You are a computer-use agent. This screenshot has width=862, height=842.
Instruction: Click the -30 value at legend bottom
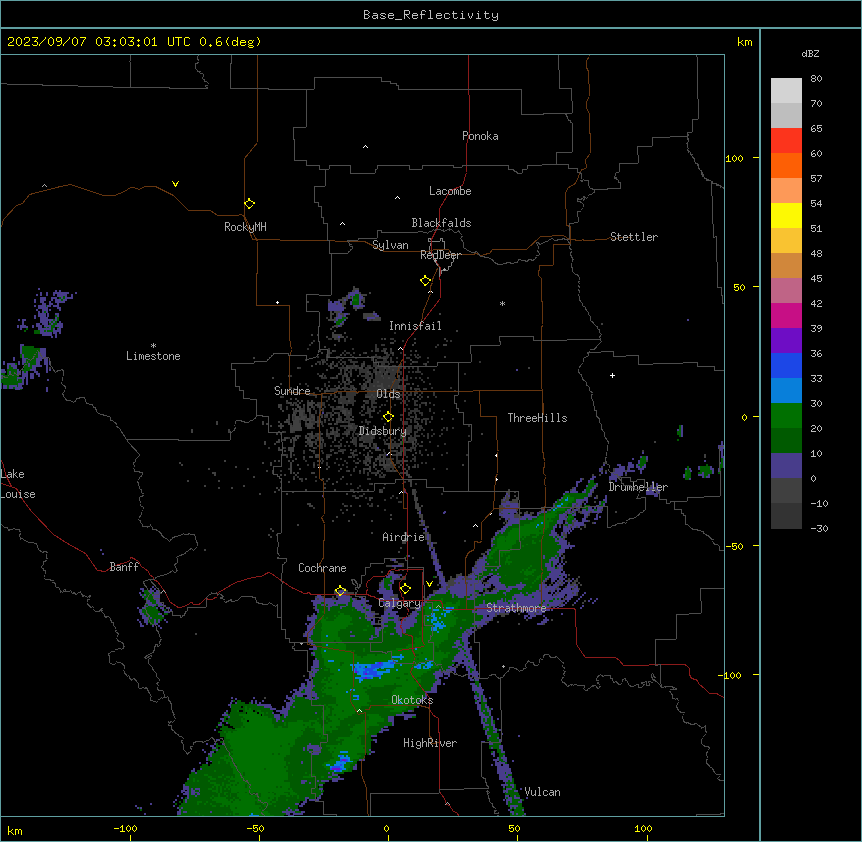pyautogui.click(x=819, y=528)
